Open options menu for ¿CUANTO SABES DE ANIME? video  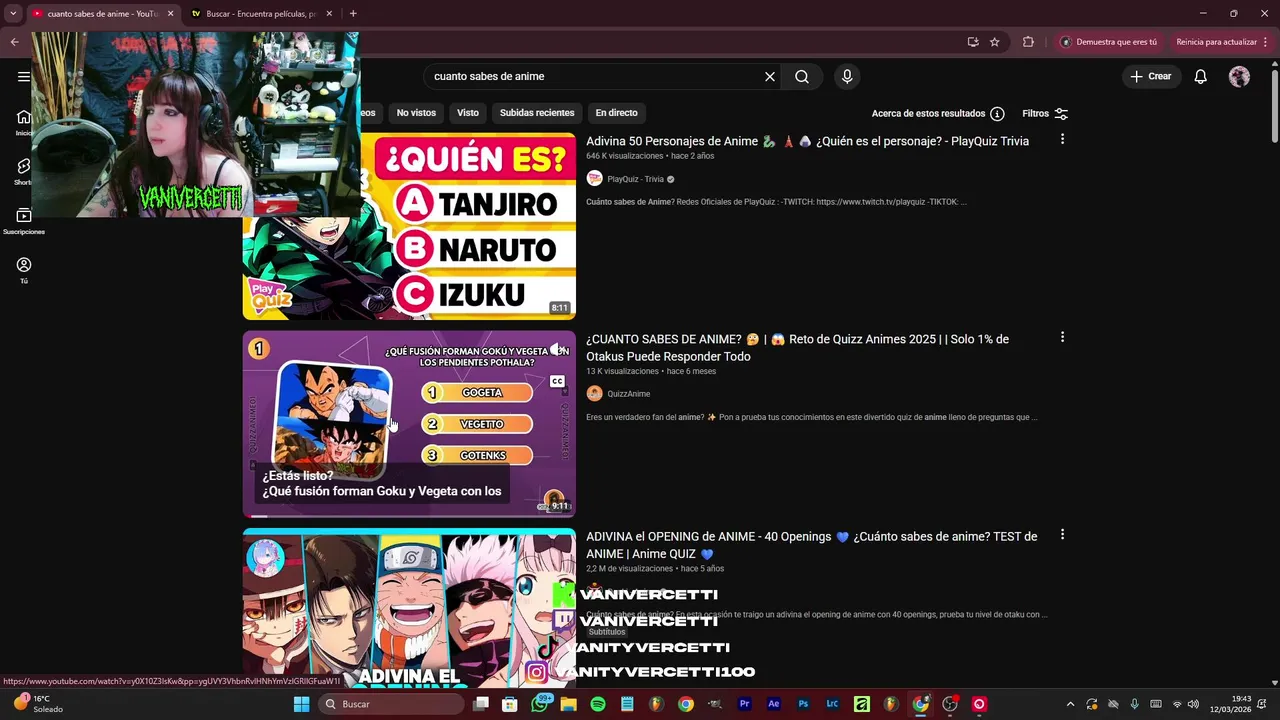1062,337
